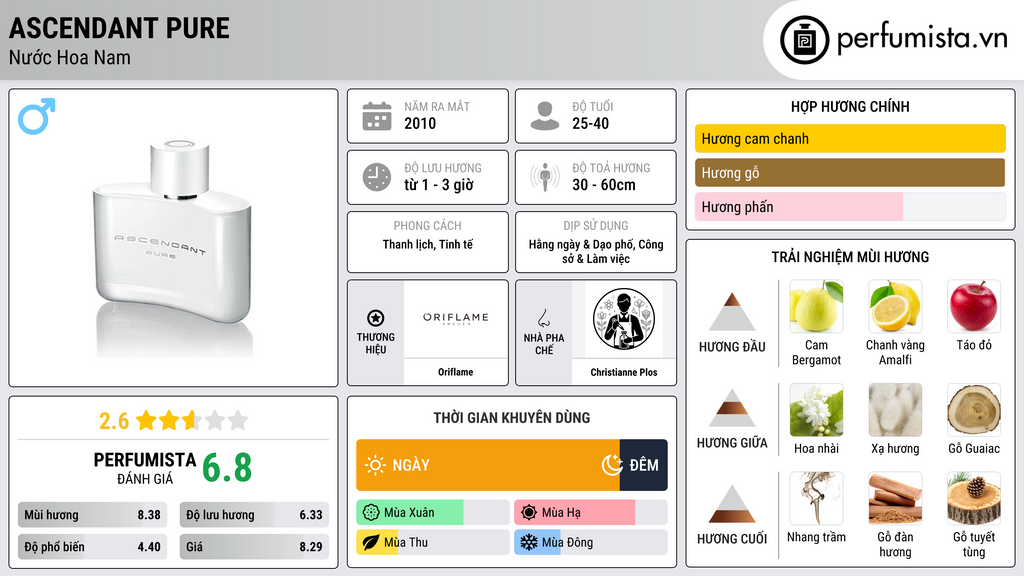Click the Oriflame brand name label
The image size is (1024, 576).
(x=456, y=372)
